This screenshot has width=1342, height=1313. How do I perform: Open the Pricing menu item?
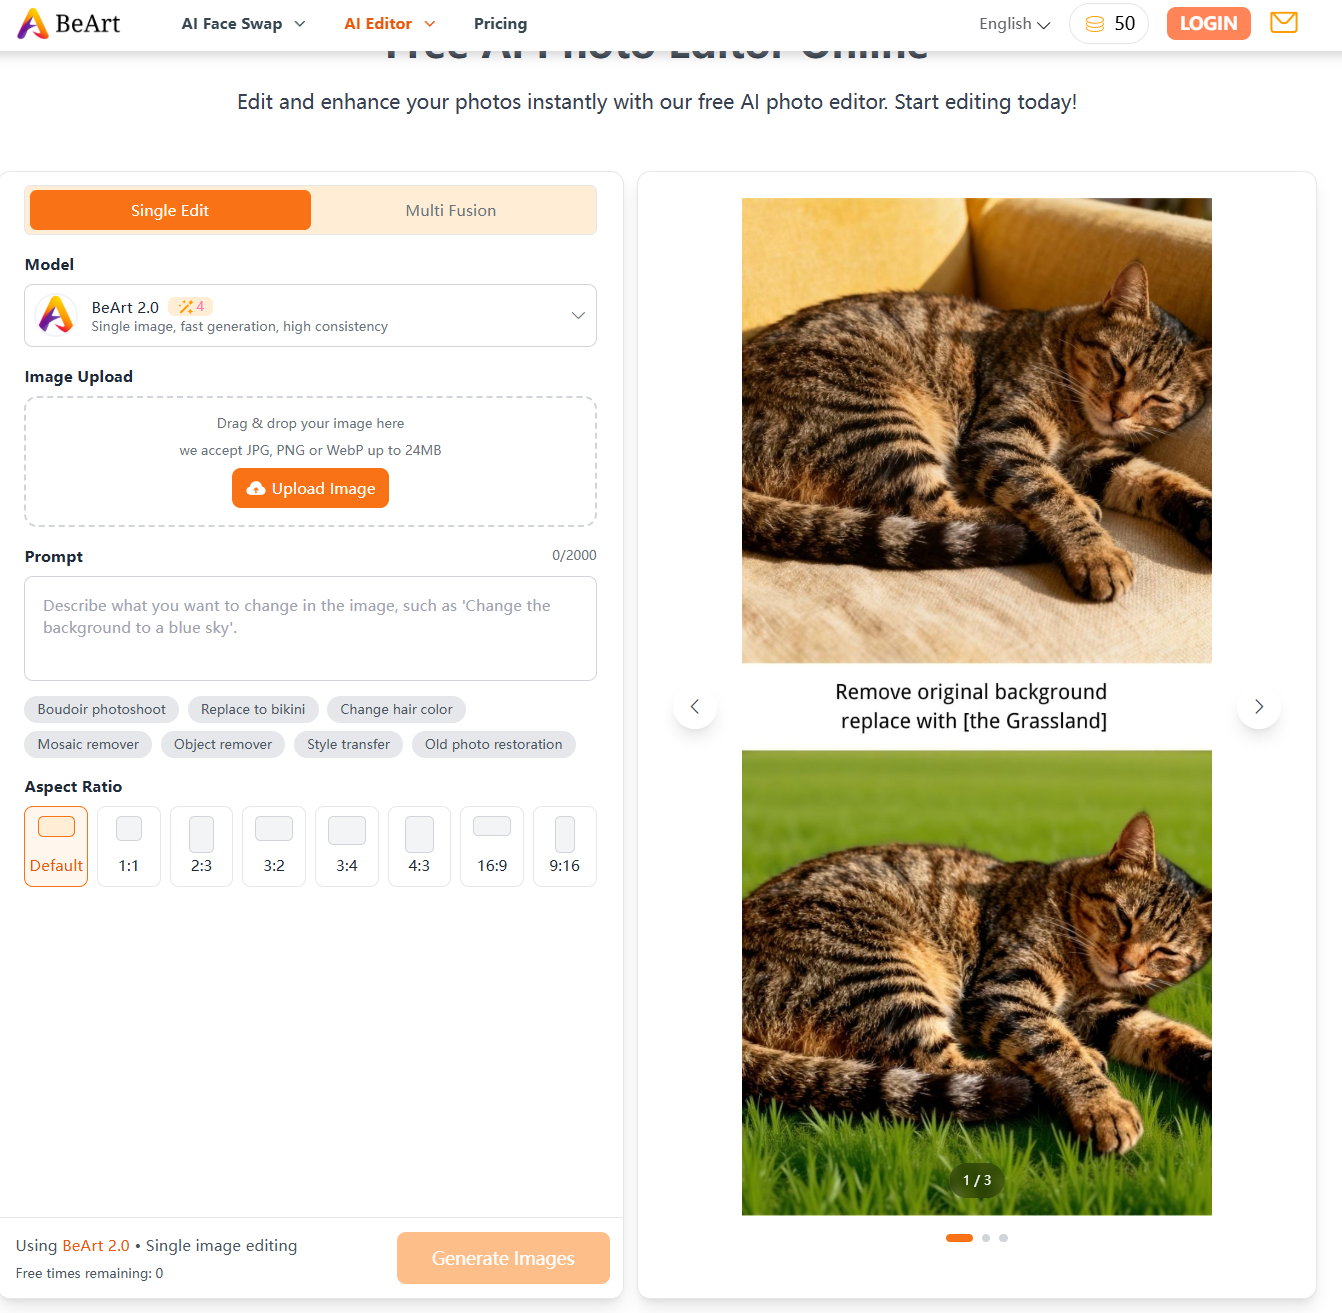click(x=500, y=24)
